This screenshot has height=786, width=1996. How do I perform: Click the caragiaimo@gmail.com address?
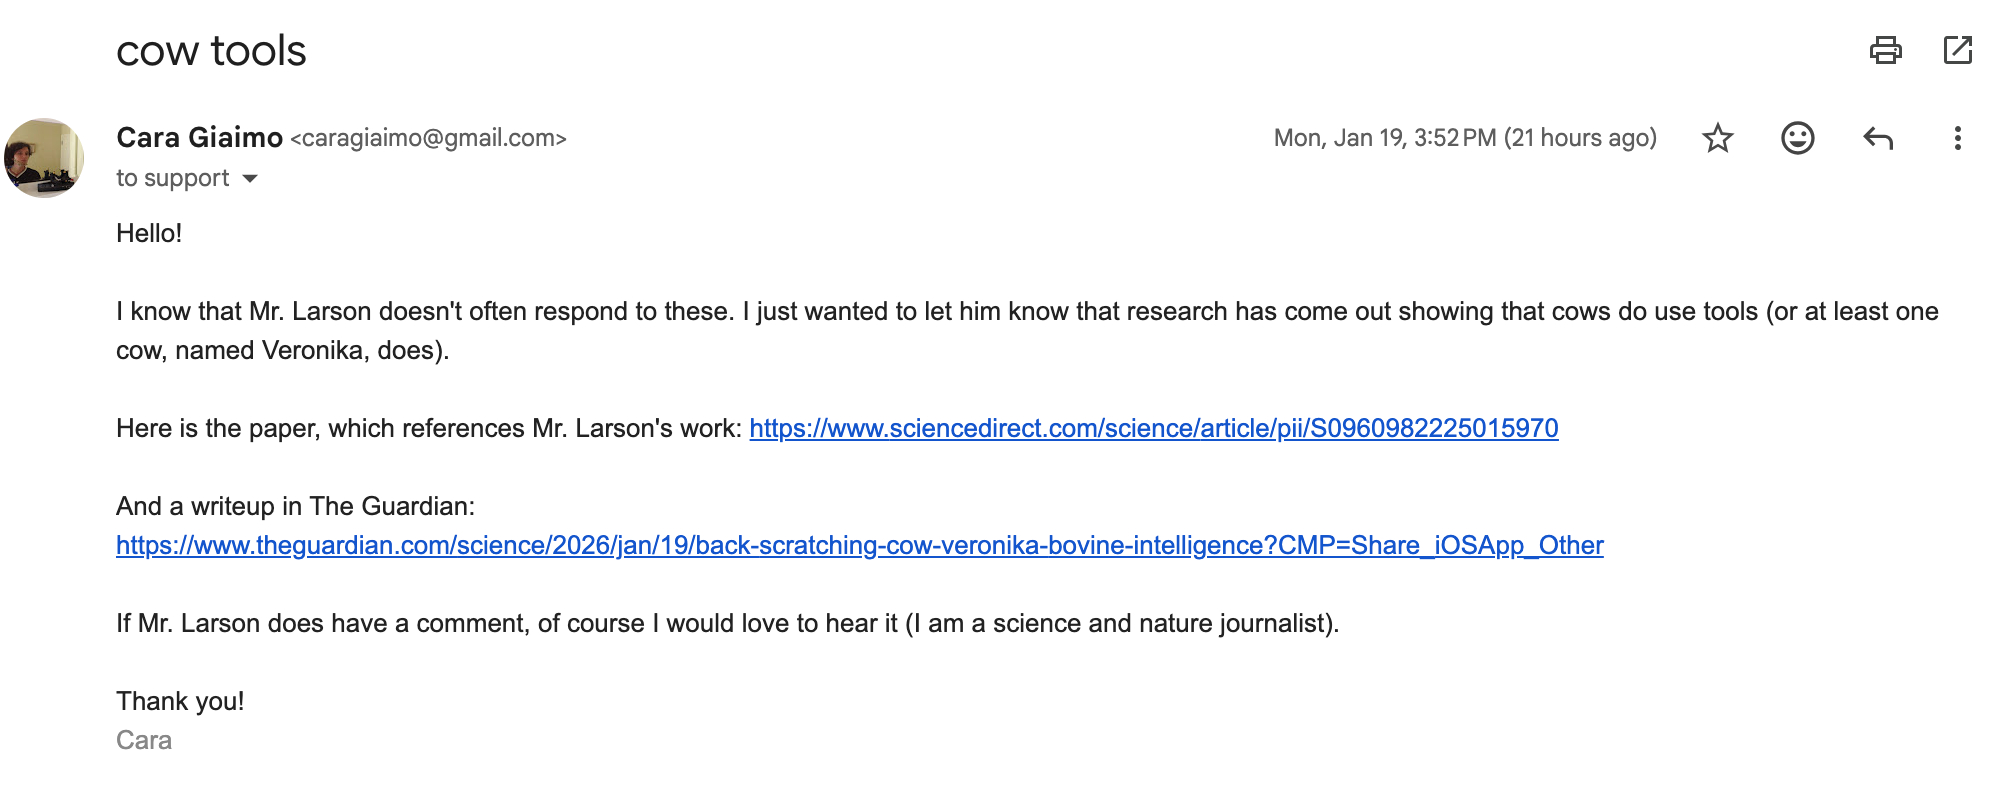pos(428,138)
